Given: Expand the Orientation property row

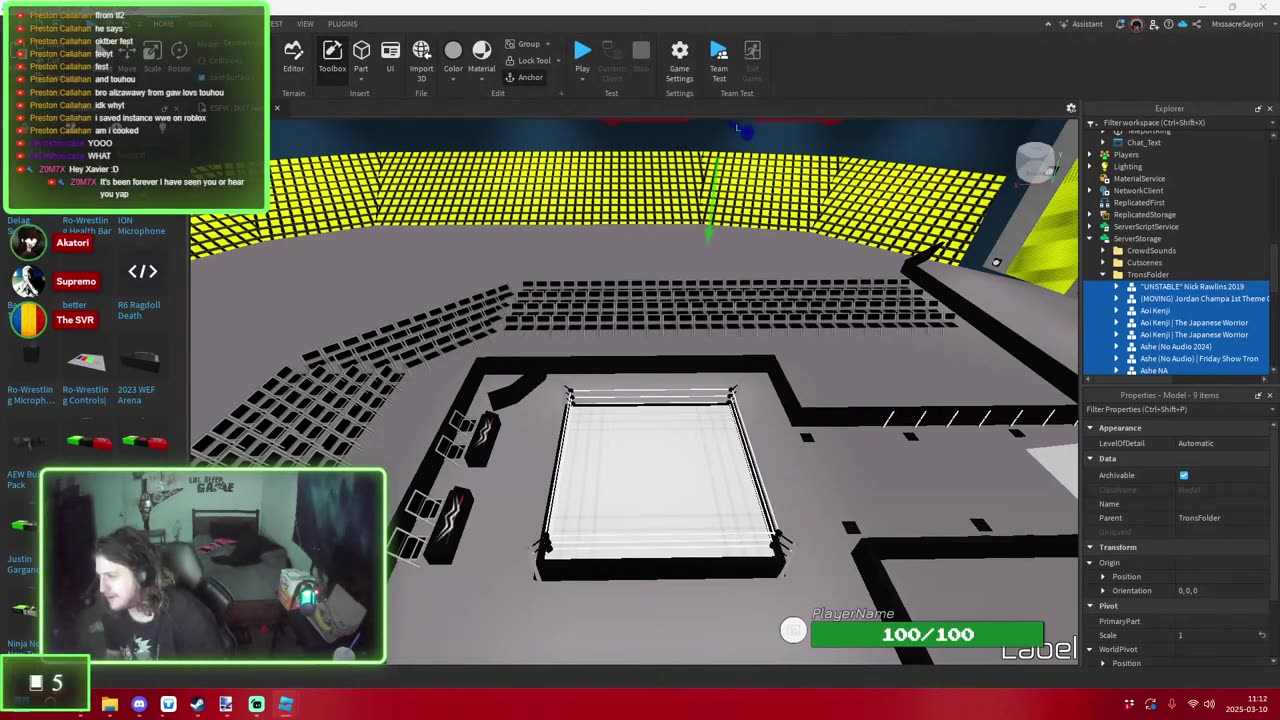Looking at the screenshot, I should [x=1103, y=591].
